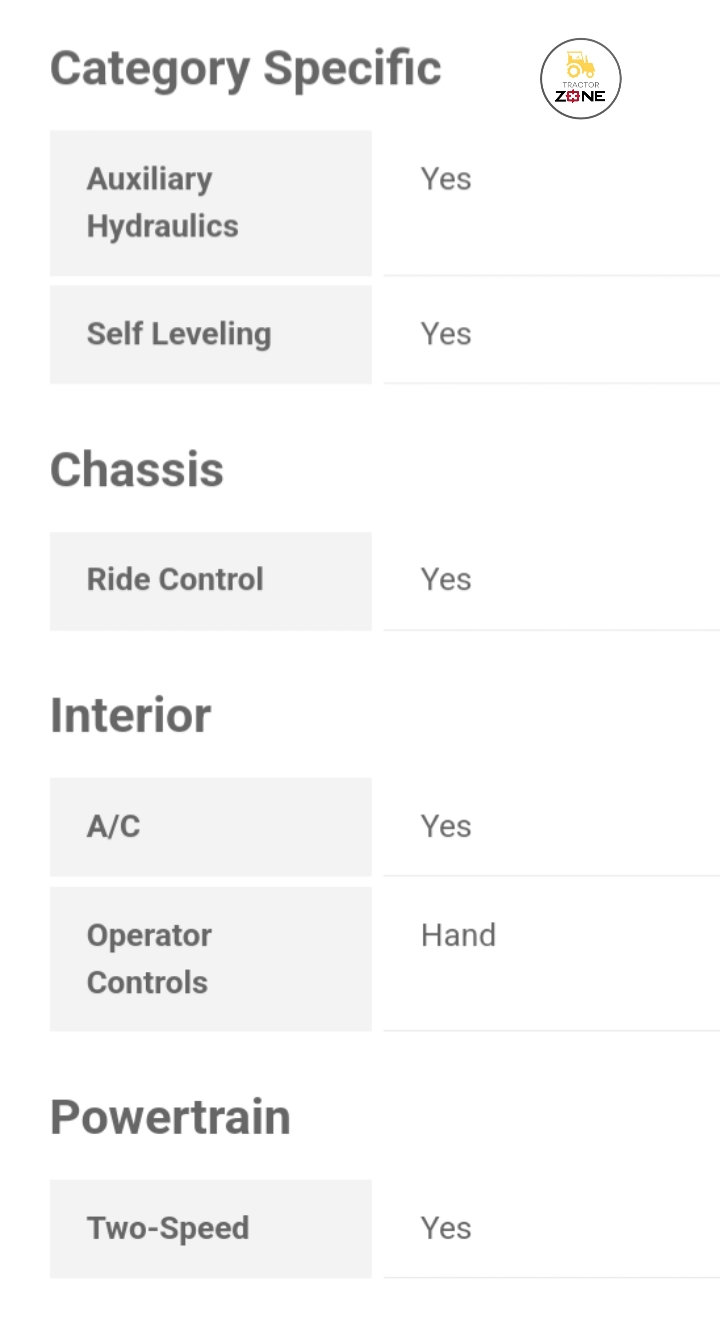Click the Operator Controls label cell
Image resolution: width=720 pixels, height=1319 pixels.
point(210,959)
